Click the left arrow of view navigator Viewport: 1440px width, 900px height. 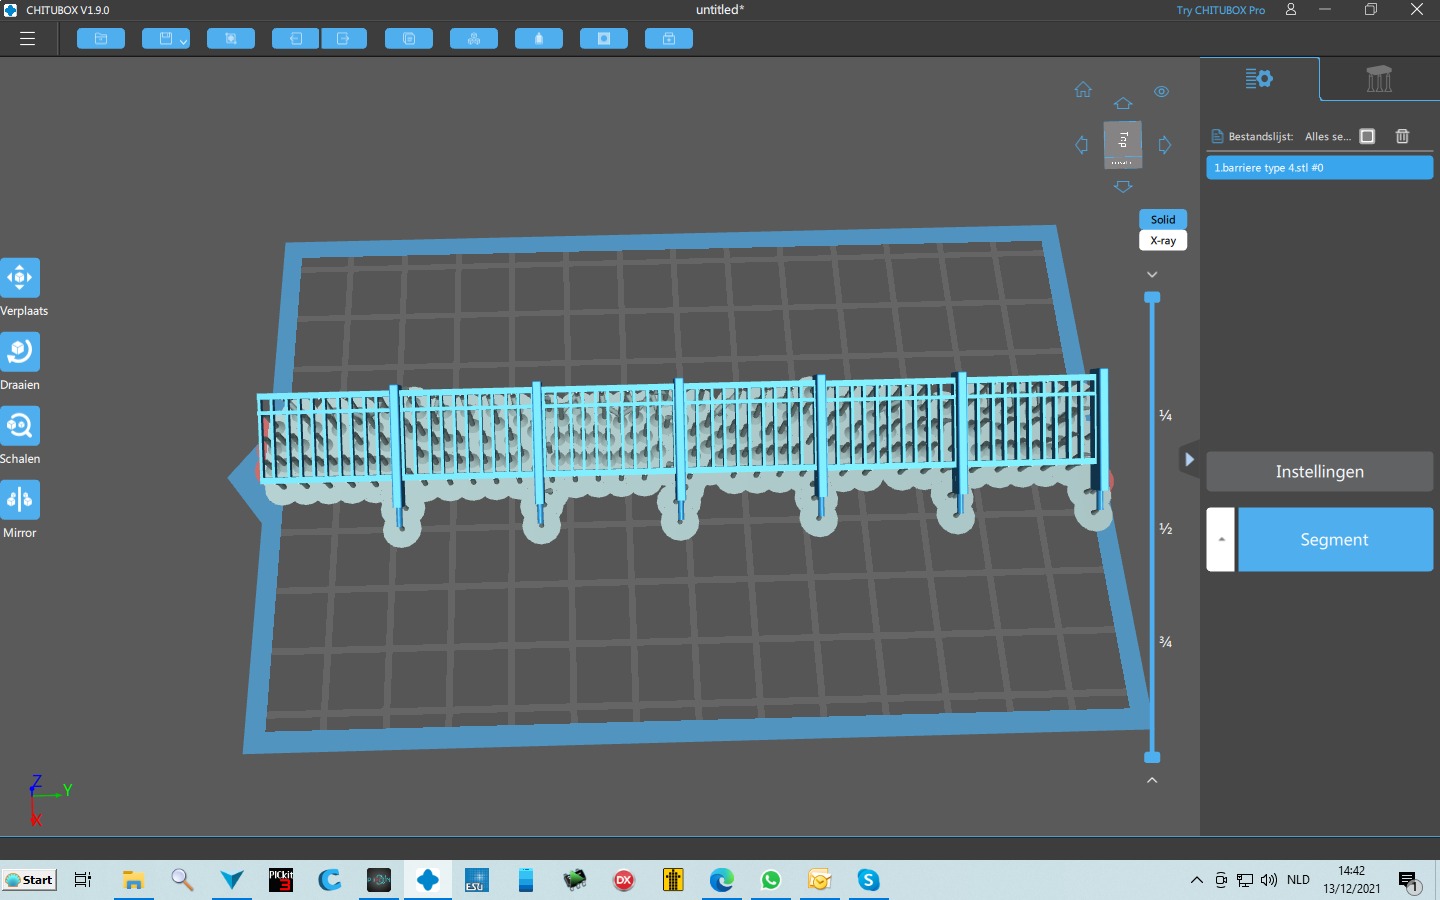pos(1081,145)
